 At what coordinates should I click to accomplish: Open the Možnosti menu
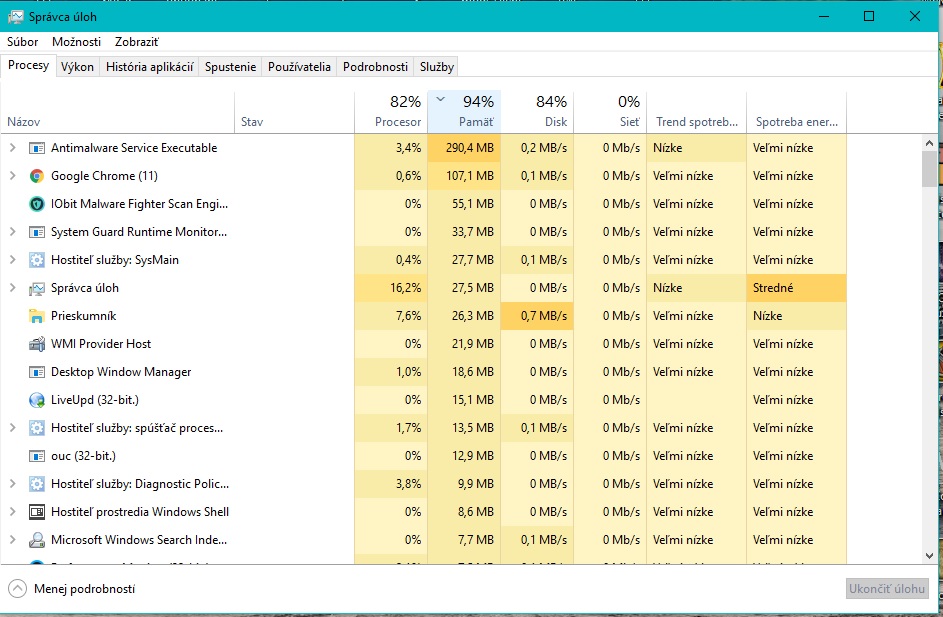click(76, 42)
